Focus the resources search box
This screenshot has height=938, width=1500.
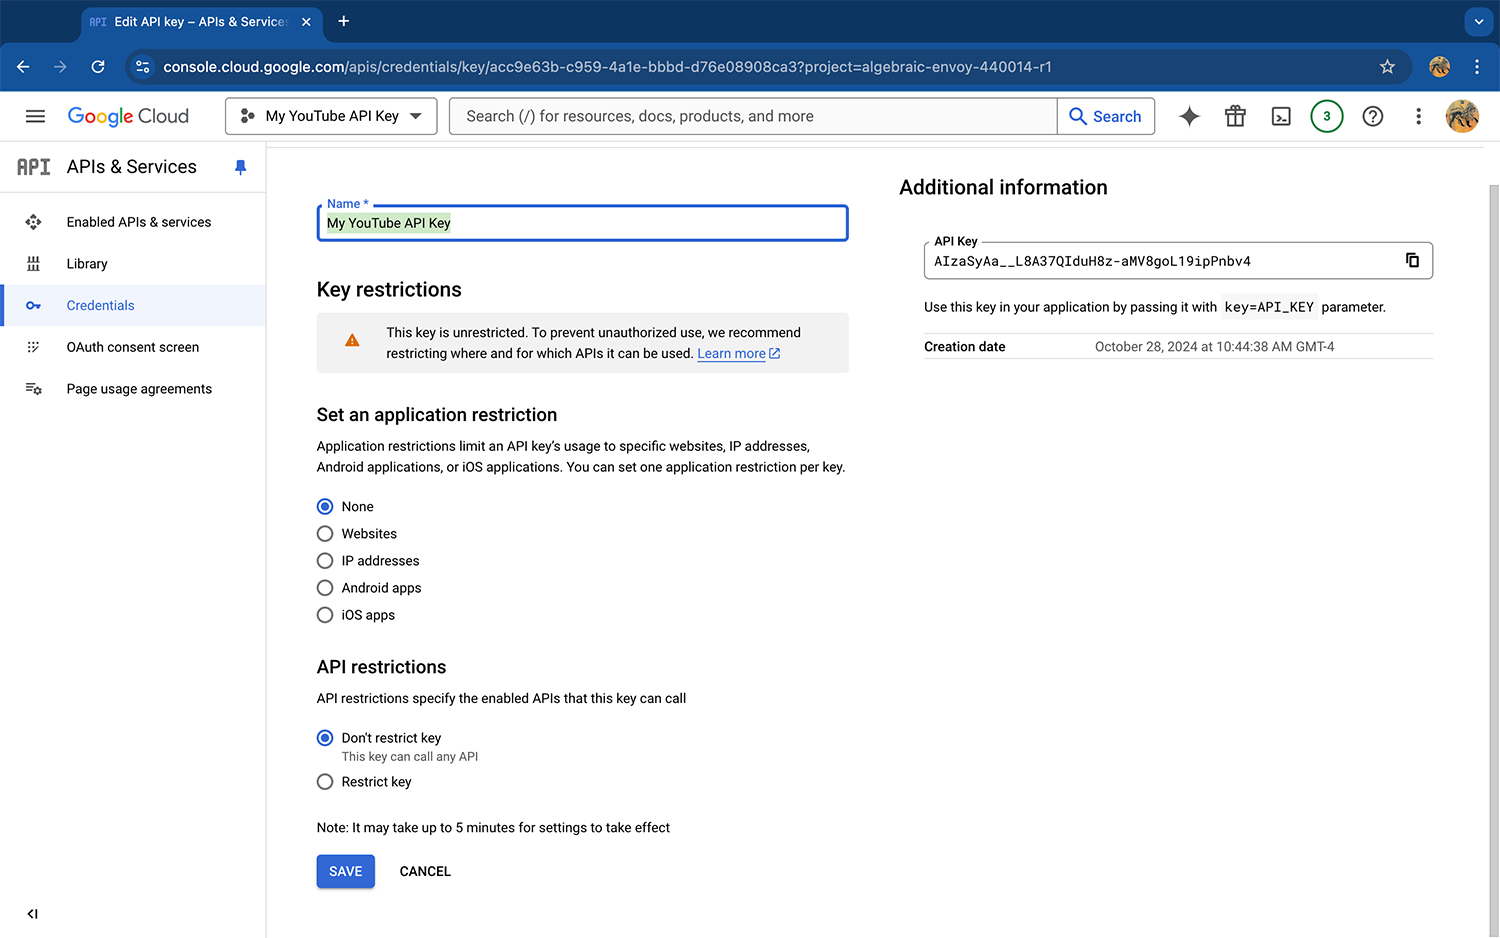point(753,116)
